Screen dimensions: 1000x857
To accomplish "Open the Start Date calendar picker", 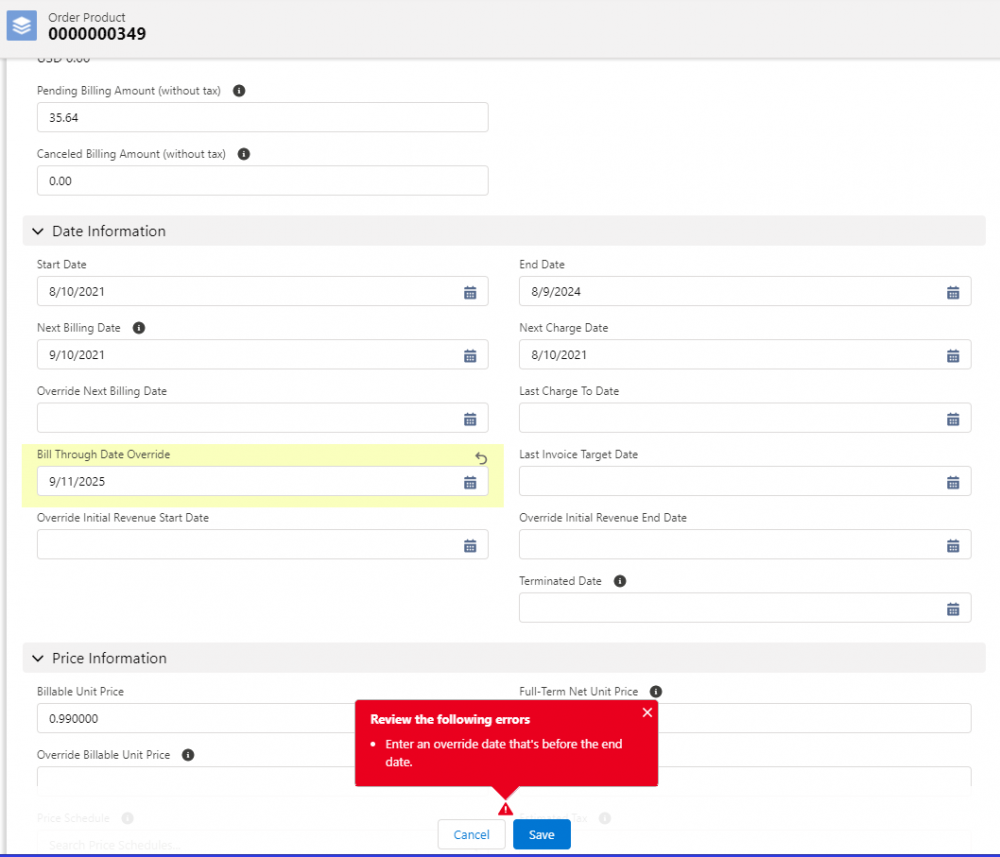I will pyautogui.click(x=470, y=292).
